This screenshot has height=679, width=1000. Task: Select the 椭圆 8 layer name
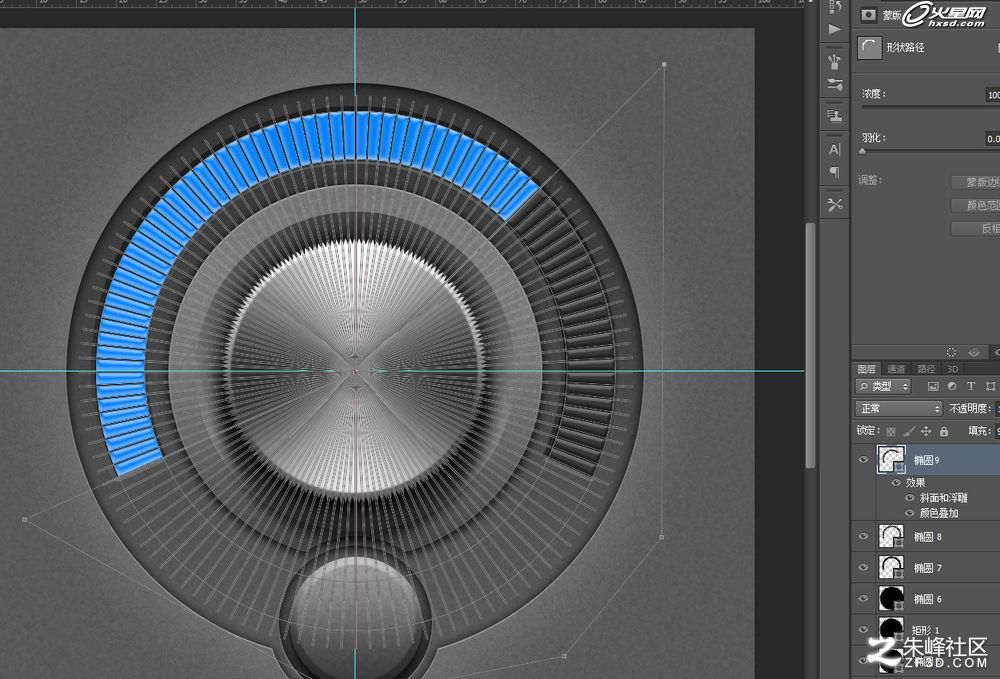click(x=927, y=537)
